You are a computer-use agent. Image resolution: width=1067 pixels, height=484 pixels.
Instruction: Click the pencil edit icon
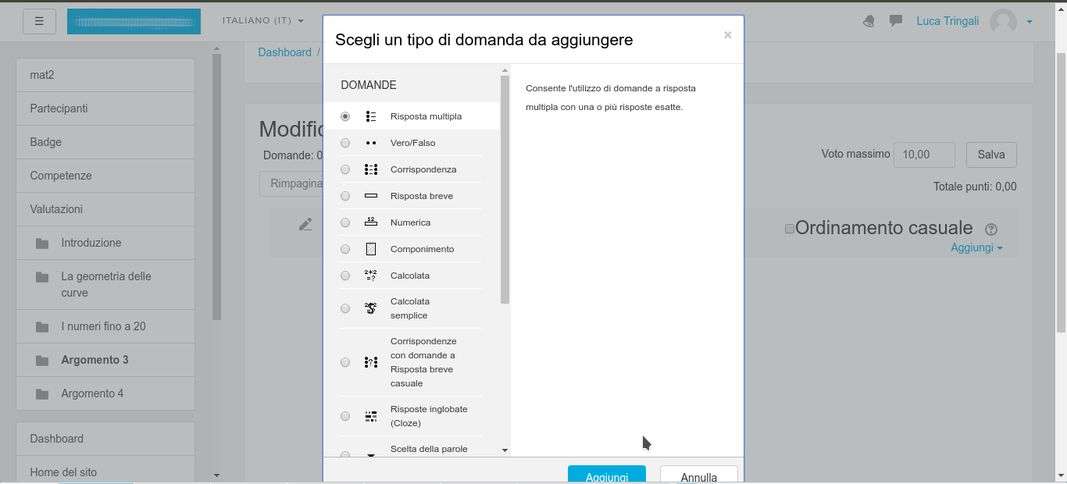coord(306,225)
